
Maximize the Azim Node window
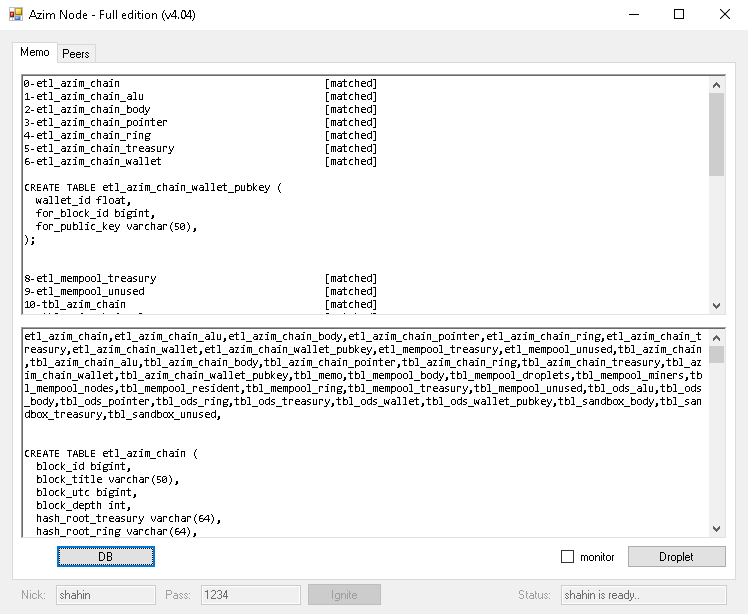pyautogui.click(x=679, y=14)
